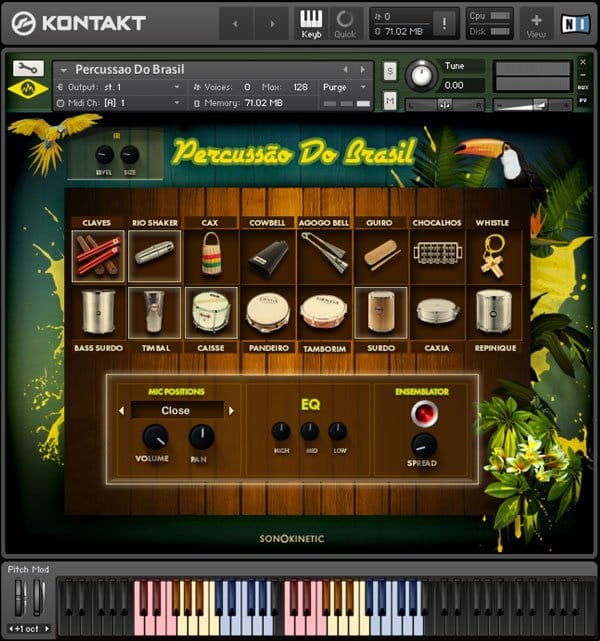Click the Mod wheel
The height and width of the screenshot is (641, 600).
[39, 598]
